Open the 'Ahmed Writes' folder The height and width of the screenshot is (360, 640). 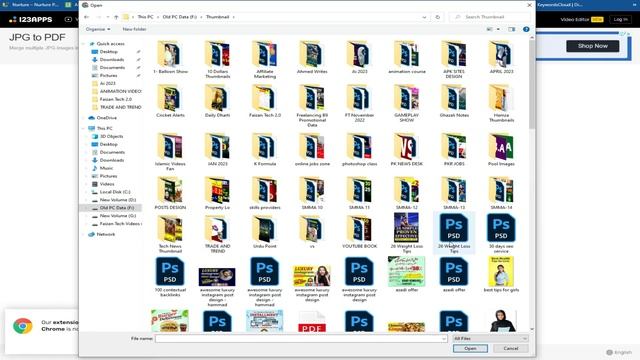(x=312, y=57)
